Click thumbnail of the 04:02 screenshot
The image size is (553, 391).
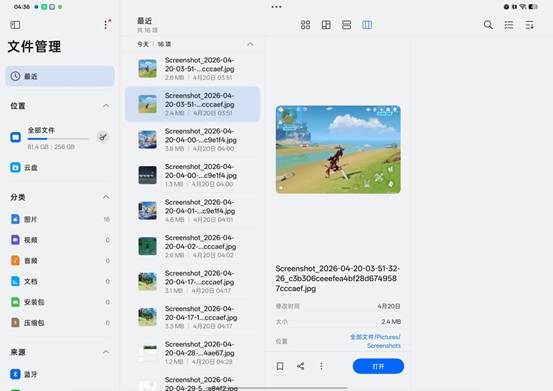[147, 246]
